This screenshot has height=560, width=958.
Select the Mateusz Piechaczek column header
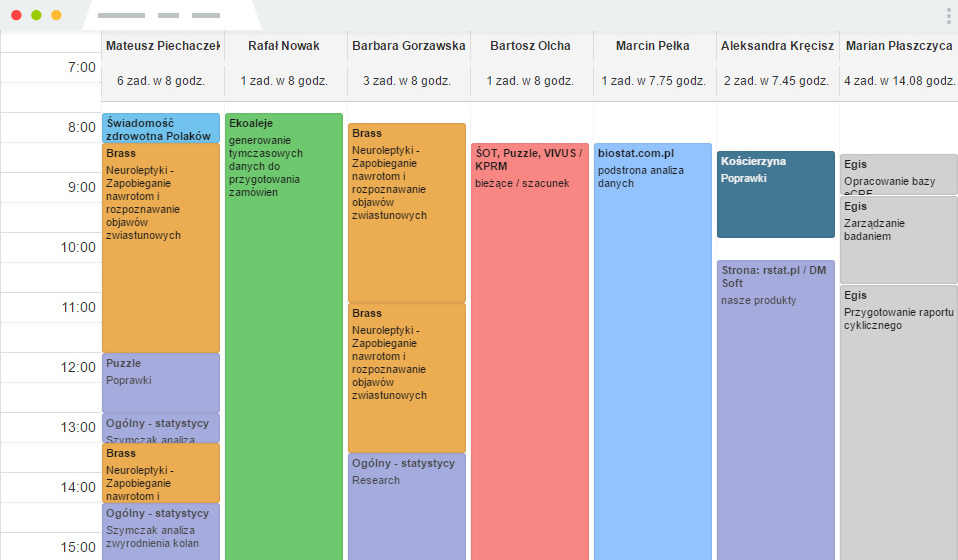point(163,46)
